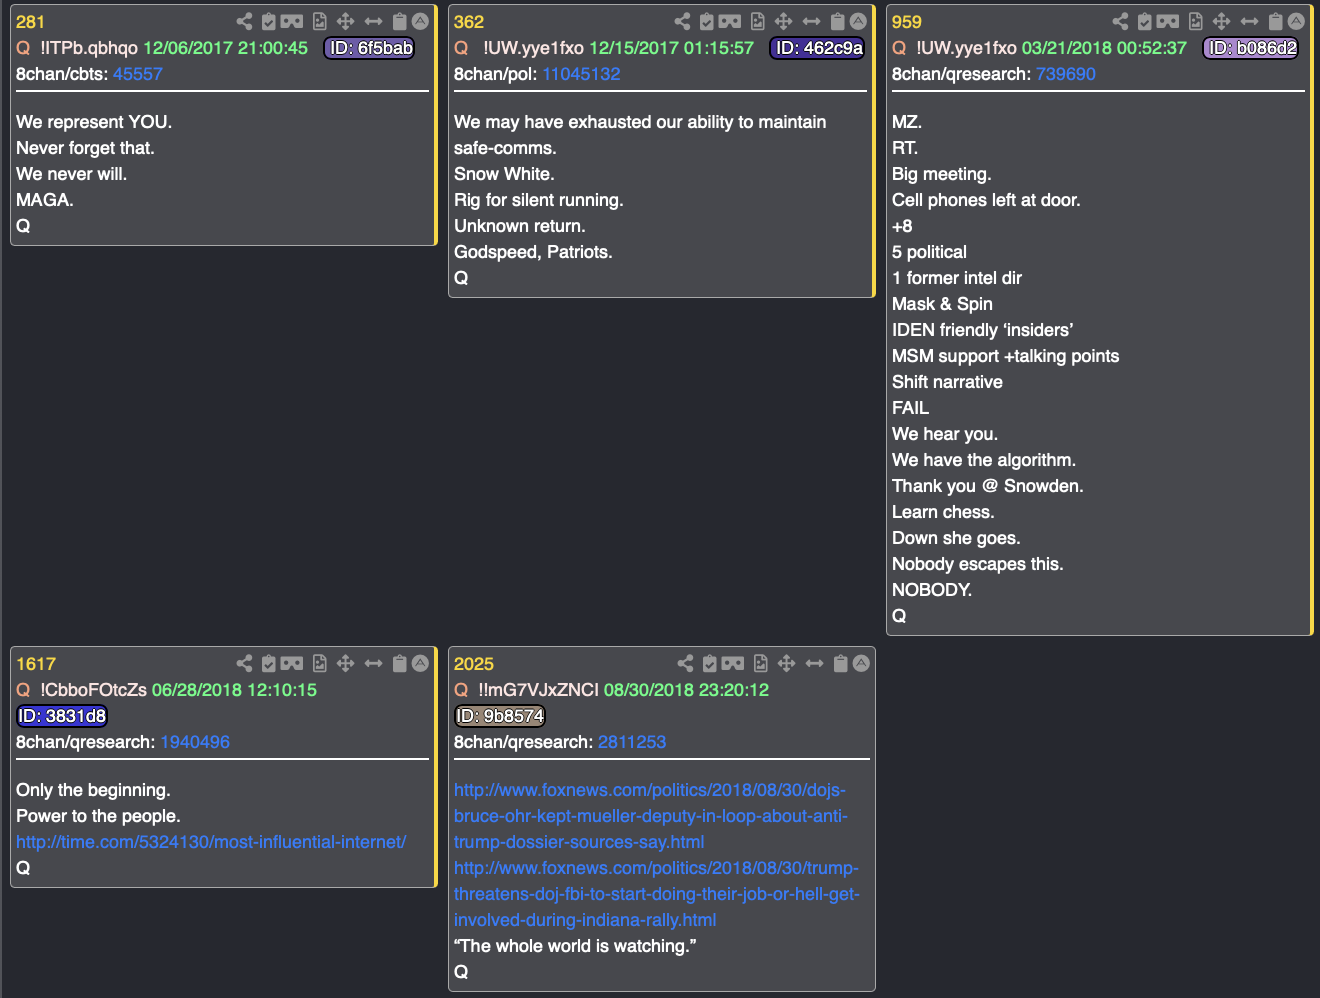Click the clipboard-check icon on post 281

pyautogui.click(x=269, y=21)
